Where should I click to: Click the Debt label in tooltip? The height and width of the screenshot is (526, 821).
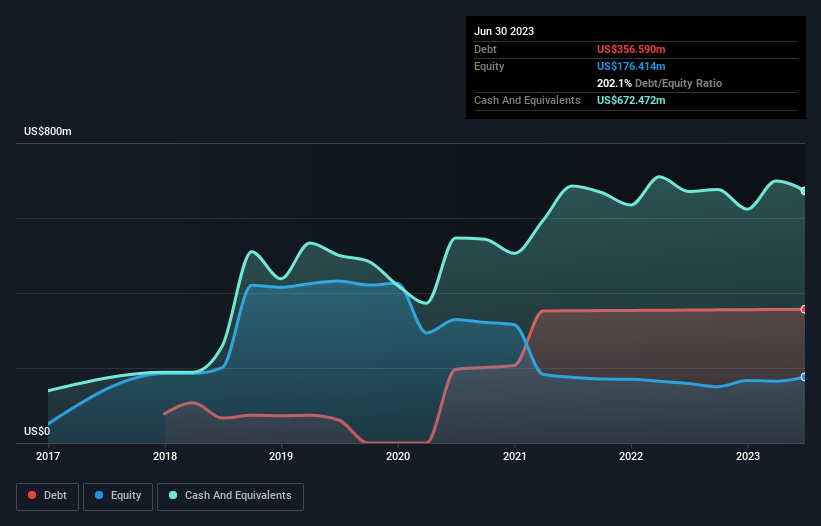click(x=485, y=49)
